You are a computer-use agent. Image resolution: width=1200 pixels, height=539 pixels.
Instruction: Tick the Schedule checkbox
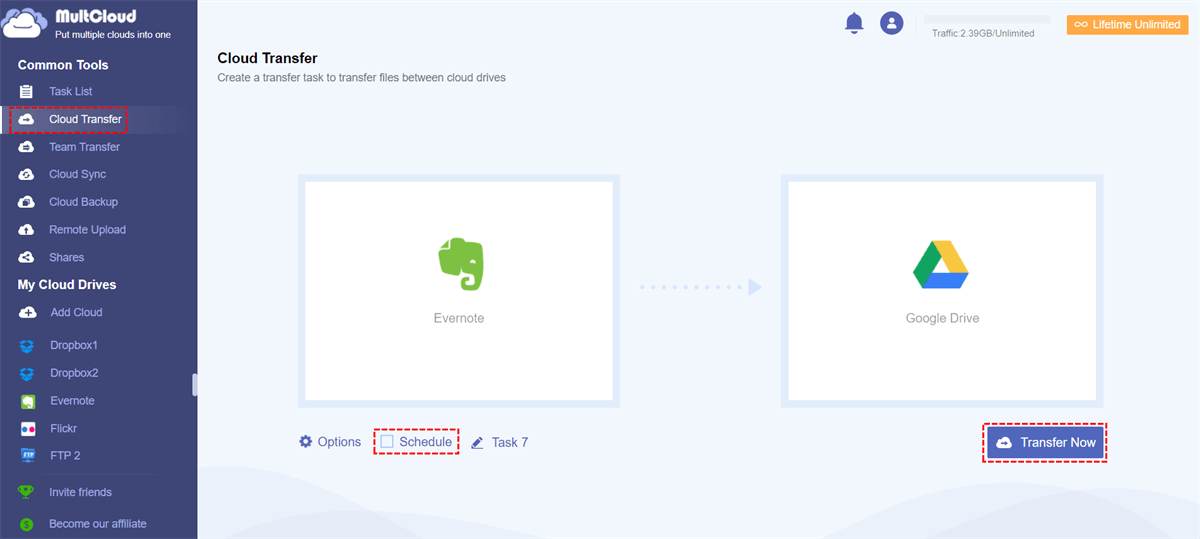pos(387,441)
